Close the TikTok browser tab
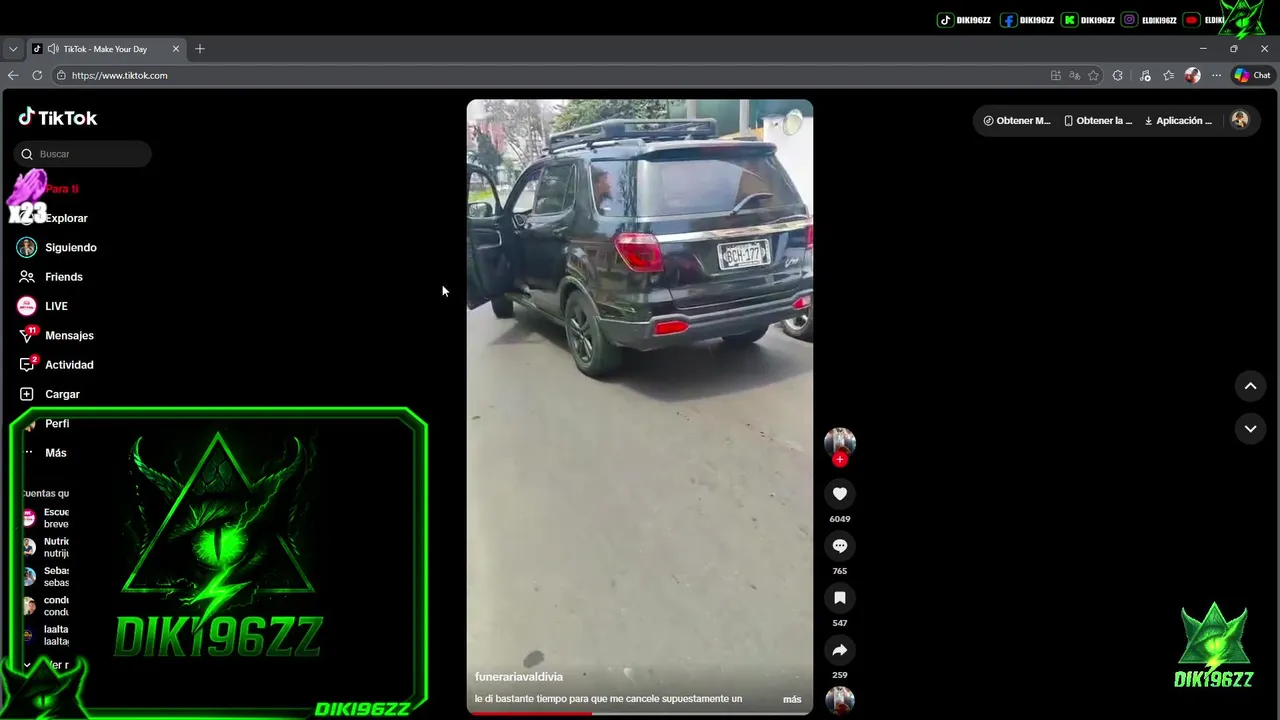The width and height of the screenshot is (1280, 720). [176, 48]
